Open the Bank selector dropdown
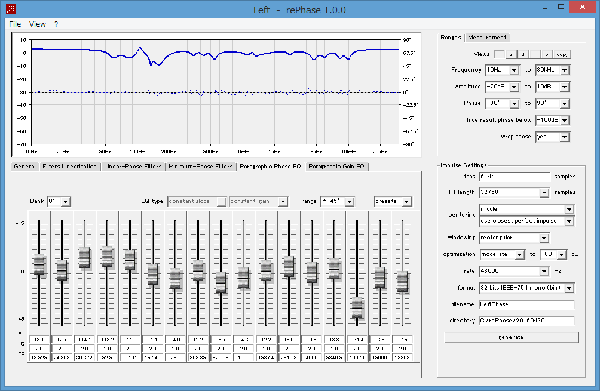 click(66, 202)
